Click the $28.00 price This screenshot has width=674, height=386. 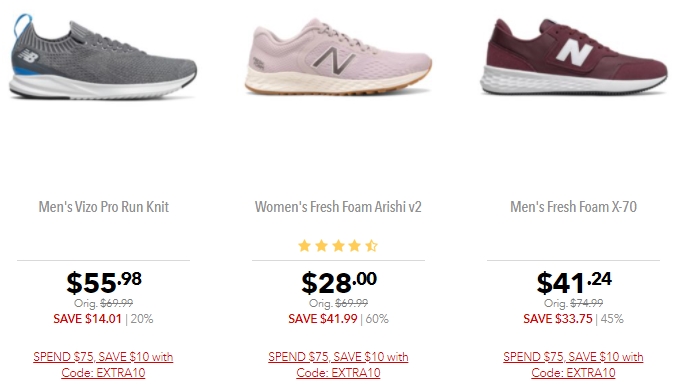coord(339,282)
